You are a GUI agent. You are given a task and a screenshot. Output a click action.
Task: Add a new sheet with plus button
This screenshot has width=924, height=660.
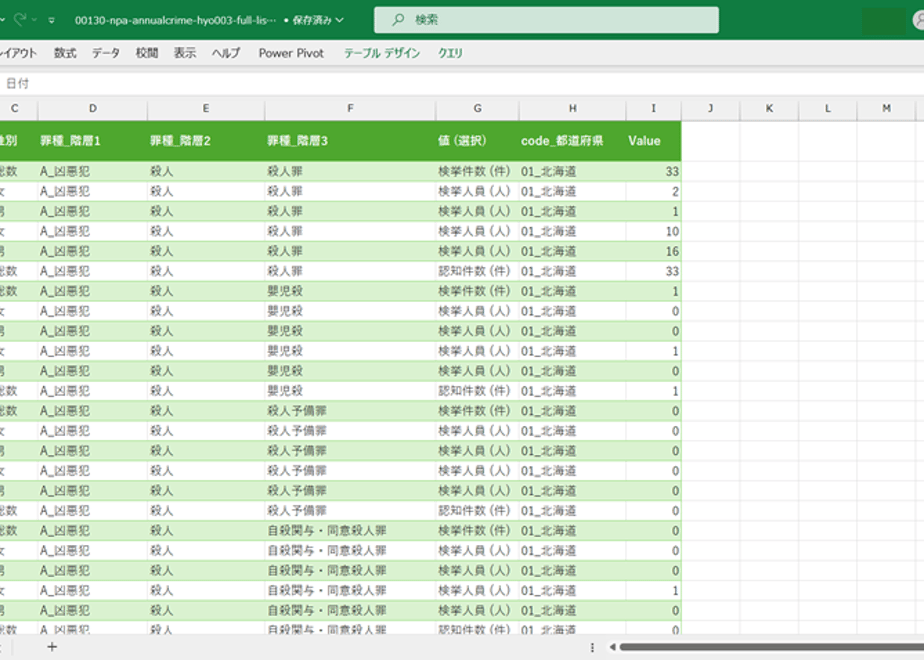[x=52, y=647]
